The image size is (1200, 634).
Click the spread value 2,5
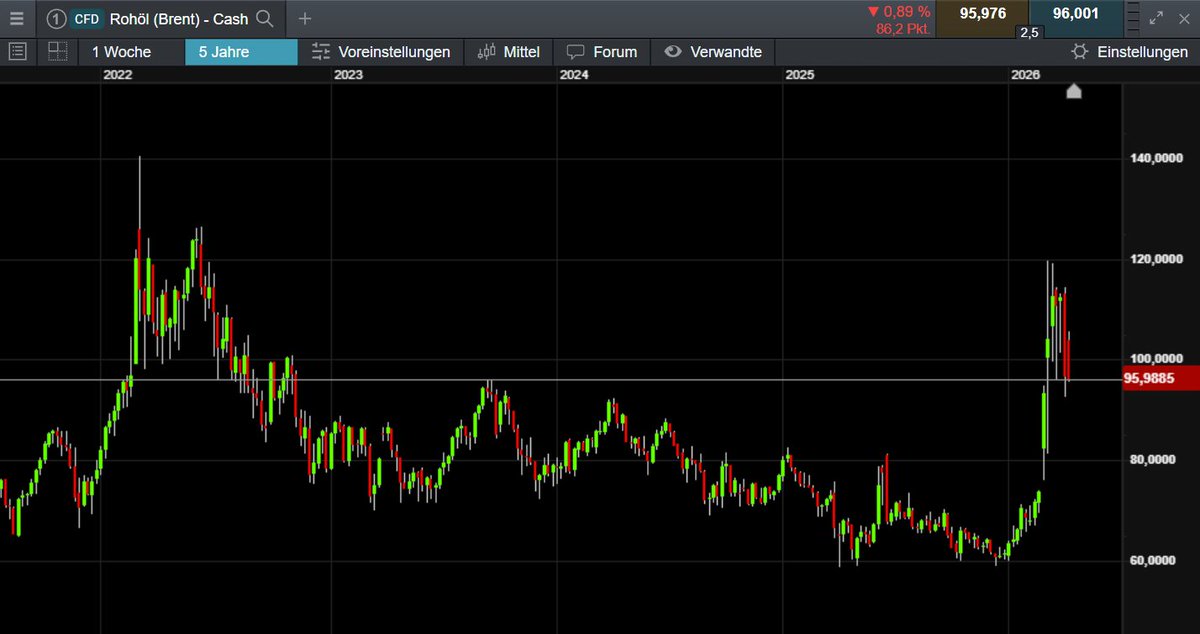(1028, 32)
